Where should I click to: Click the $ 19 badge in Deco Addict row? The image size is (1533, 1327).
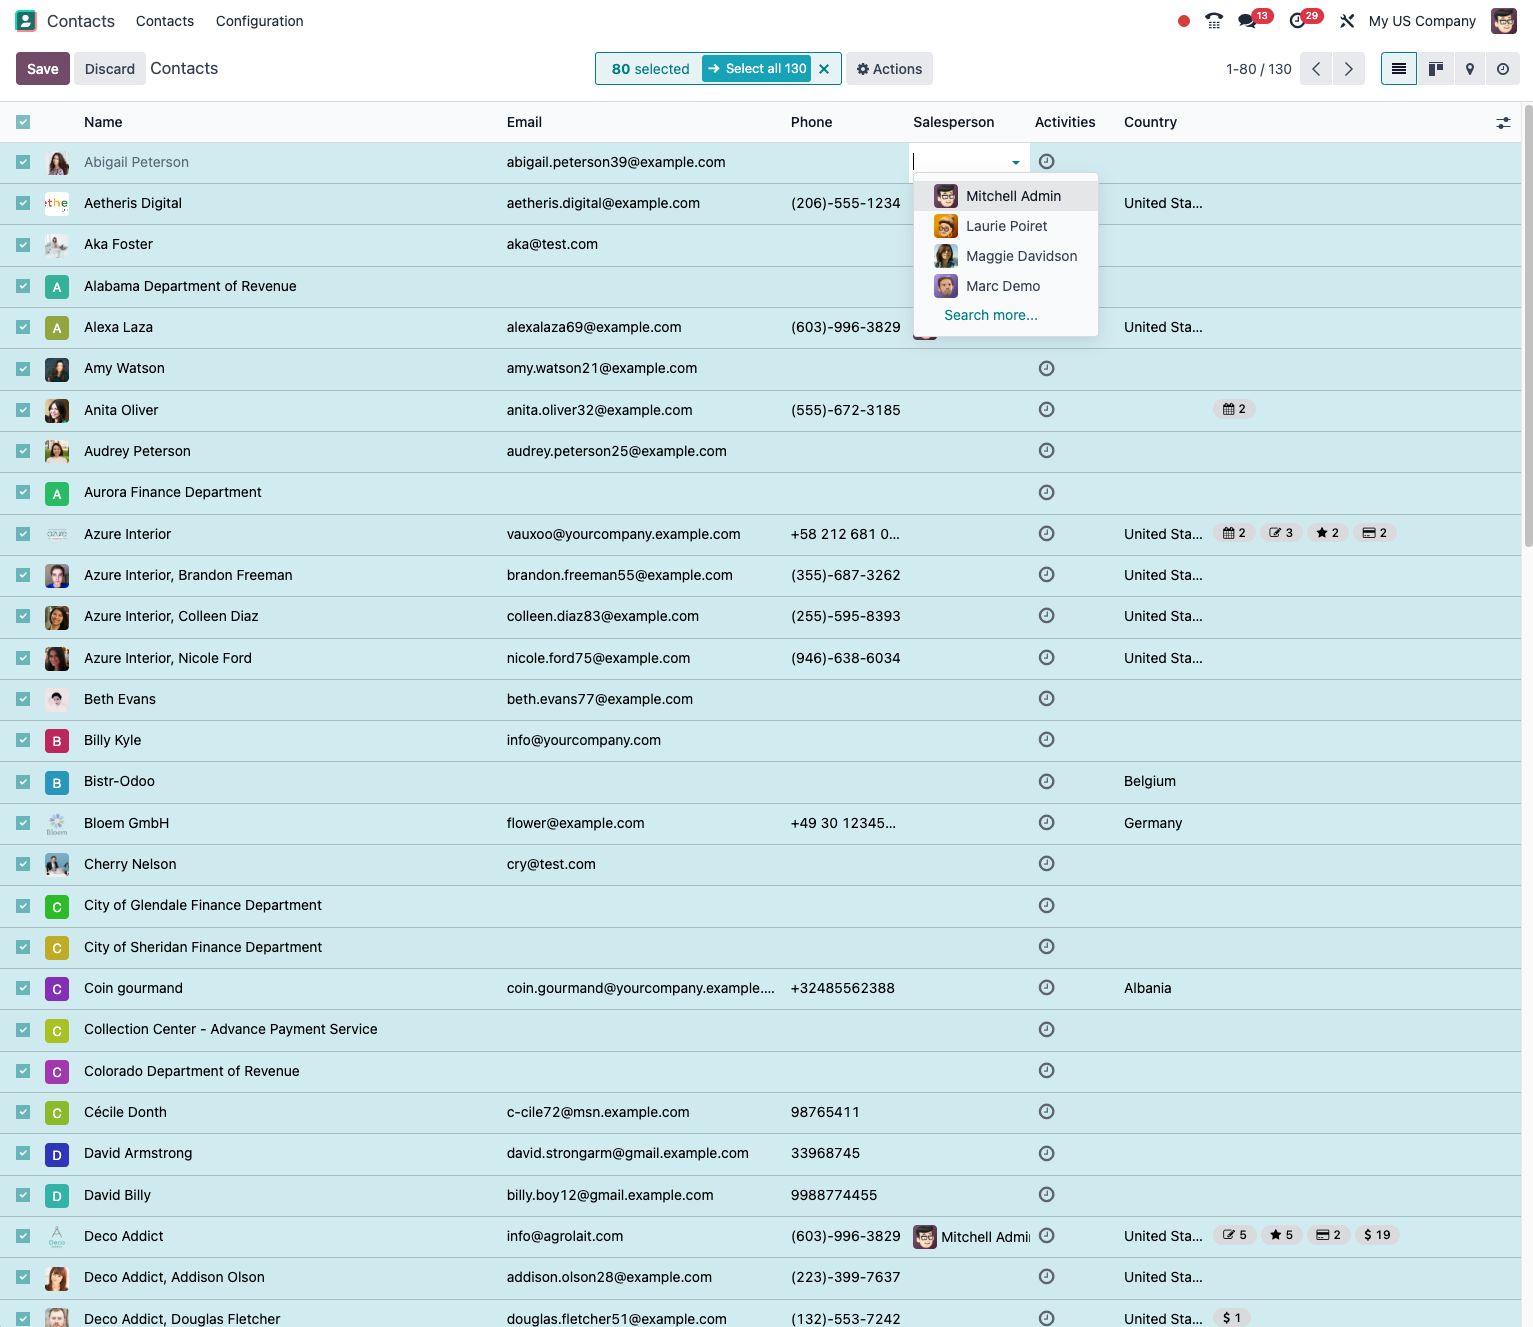coord(1377,1235)
